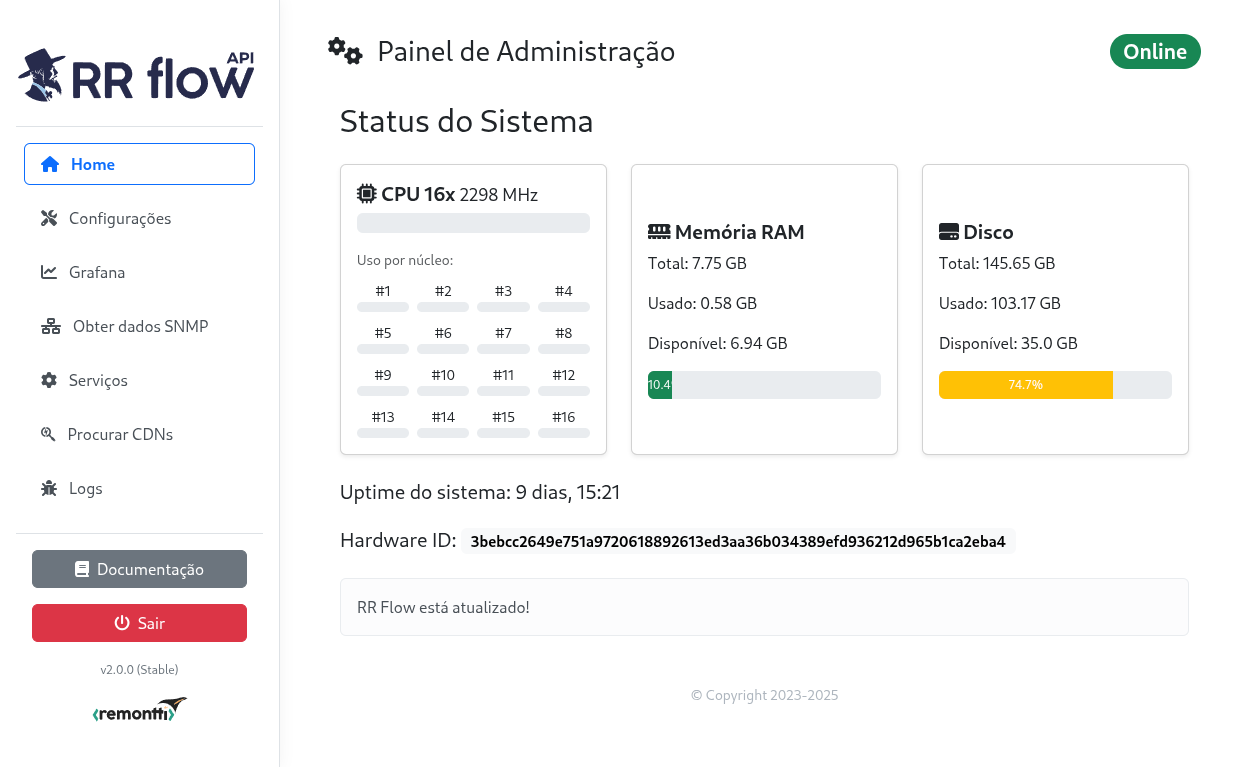Click the magnifier icon for Procurar CDNs
This screenshot has width=1249, height=767.
tap(48, 434)
